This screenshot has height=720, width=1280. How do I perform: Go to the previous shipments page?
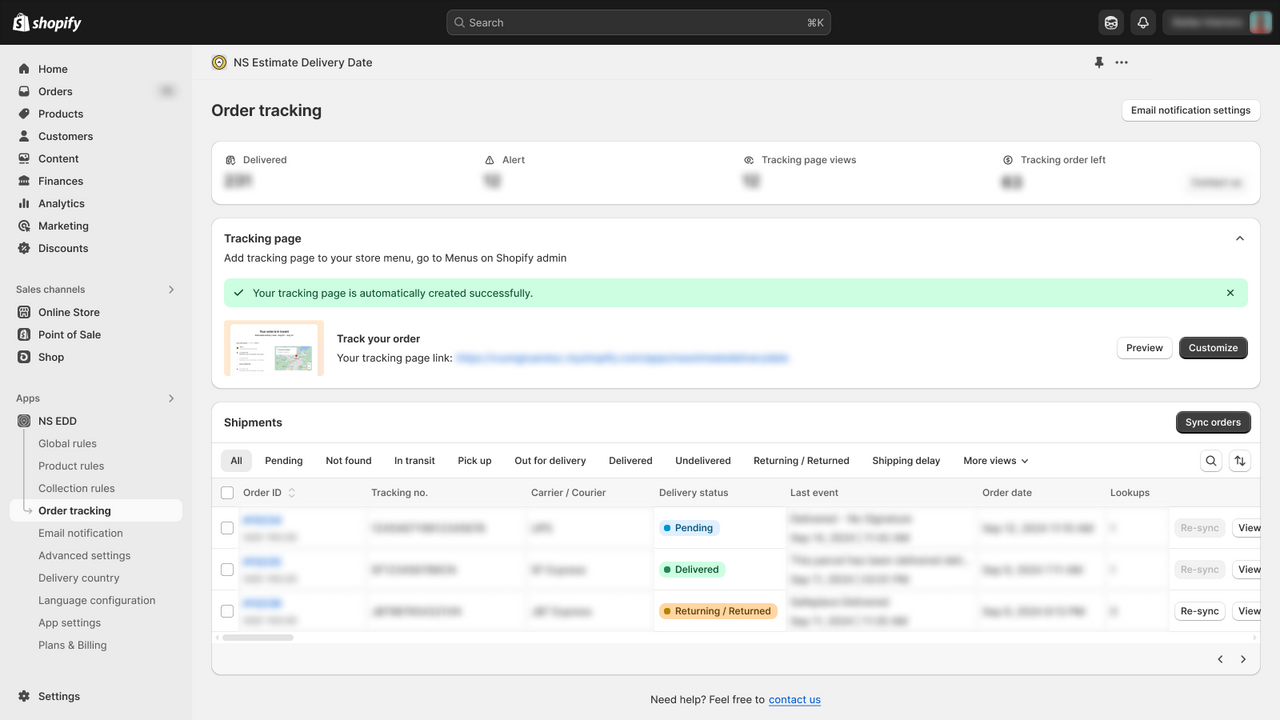1220,659
